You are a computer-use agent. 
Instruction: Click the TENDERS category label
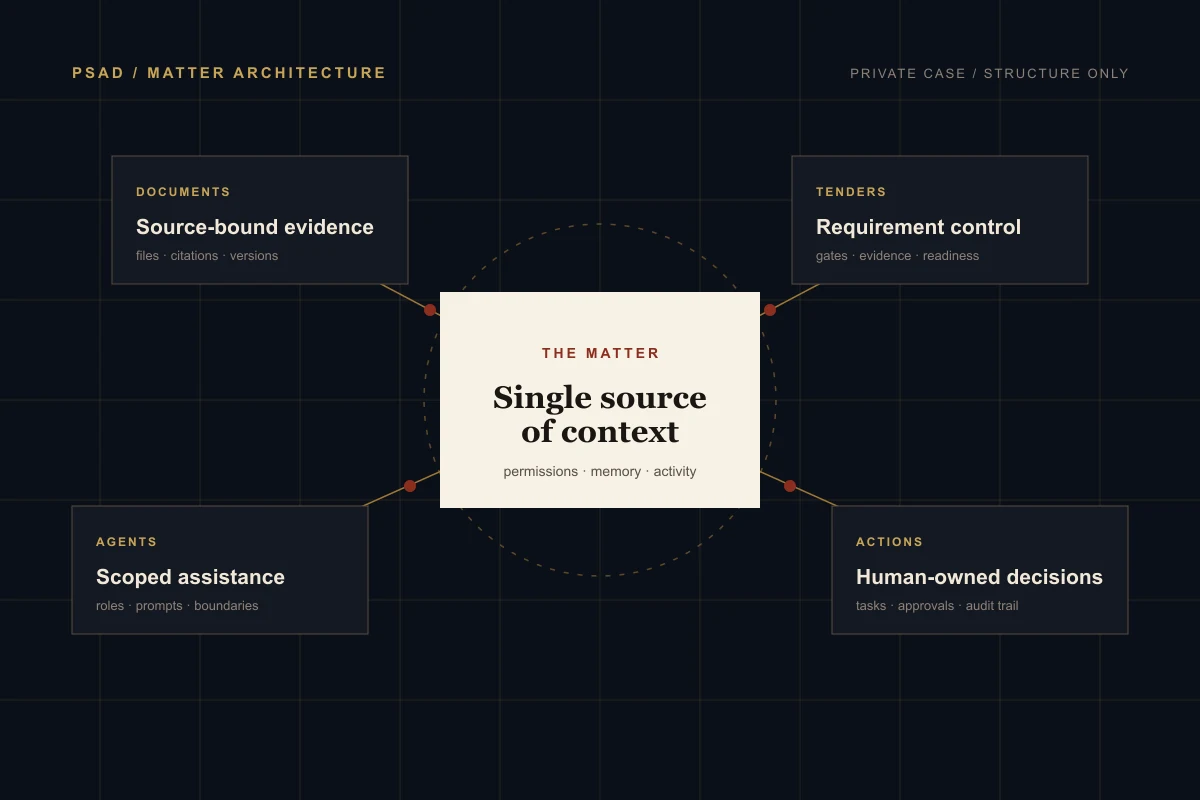click(x=851, y=192)
